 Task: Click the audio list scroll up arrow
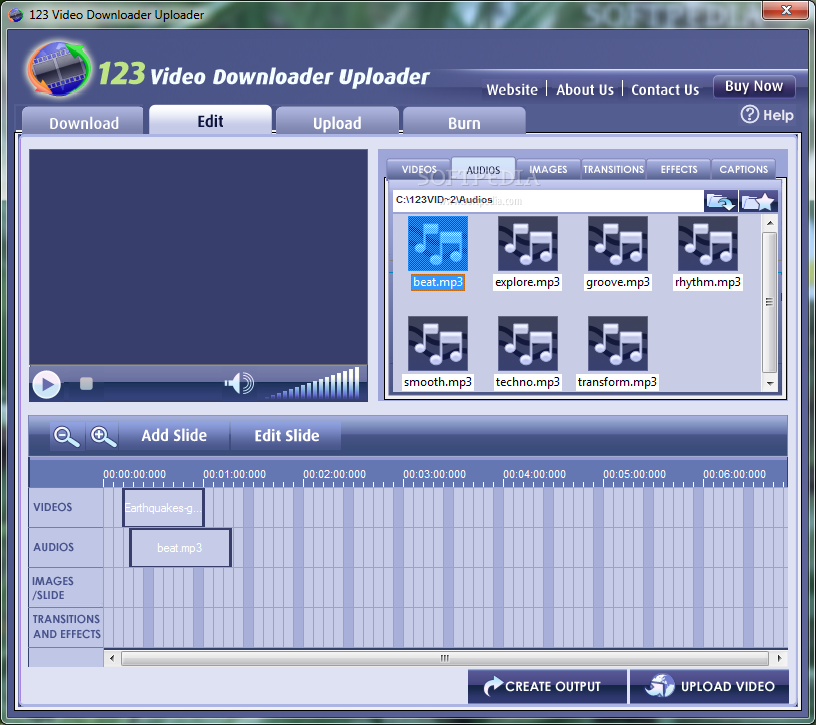point(770,223)
